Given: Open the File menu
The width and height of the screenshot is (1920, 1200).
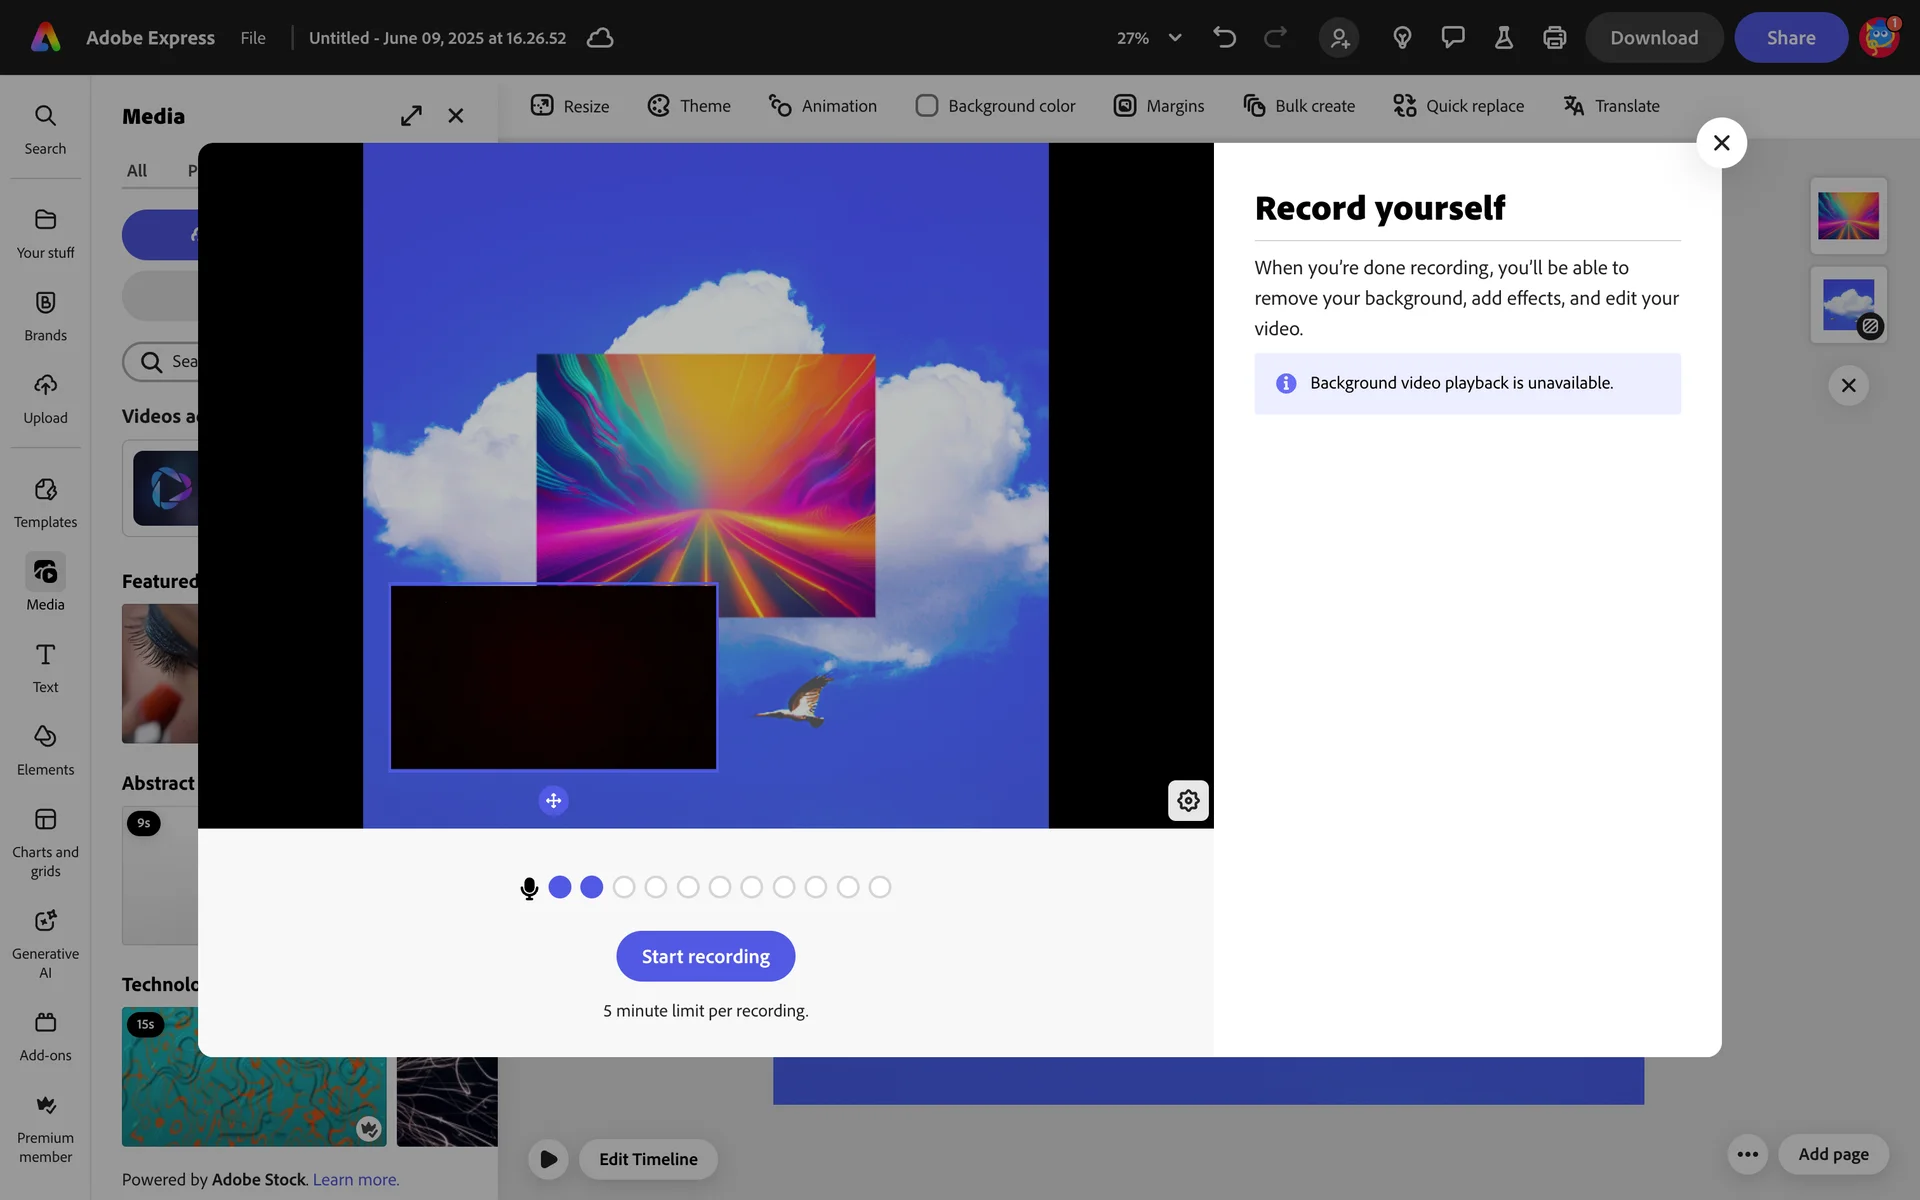Looking at the screenshot, I should (253, 38).
